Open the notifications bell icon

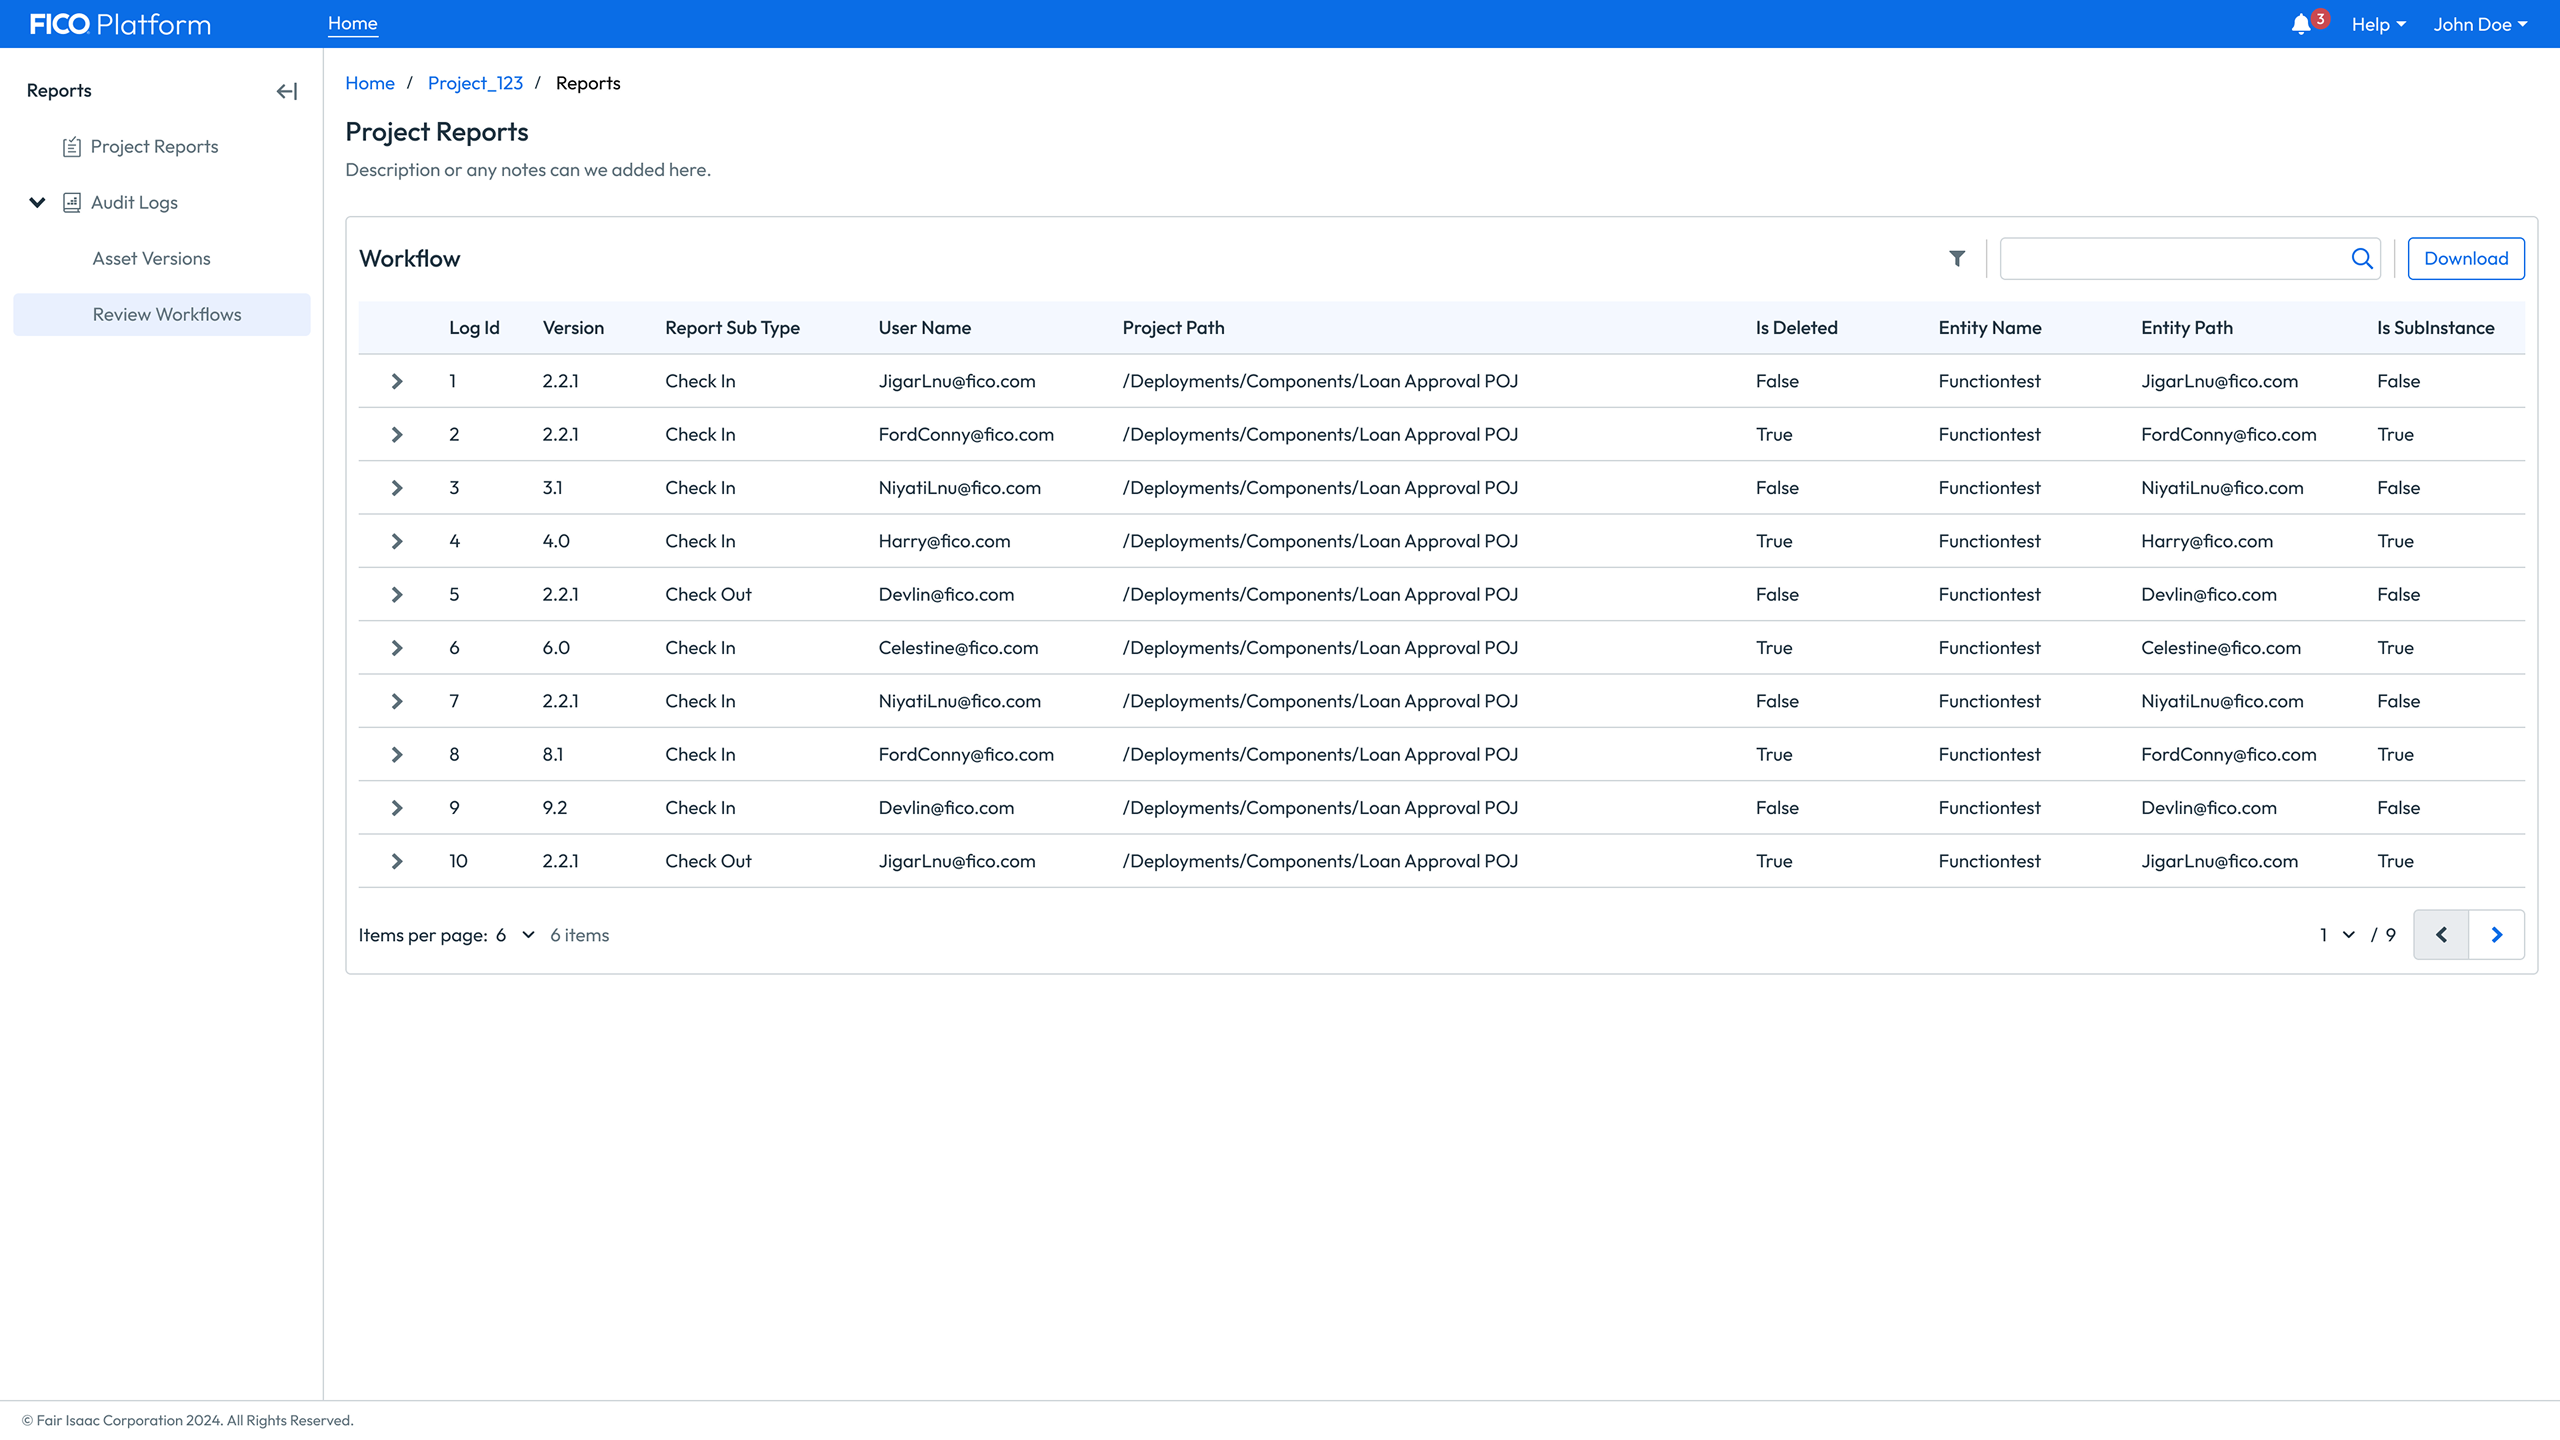coord(2301,24)
